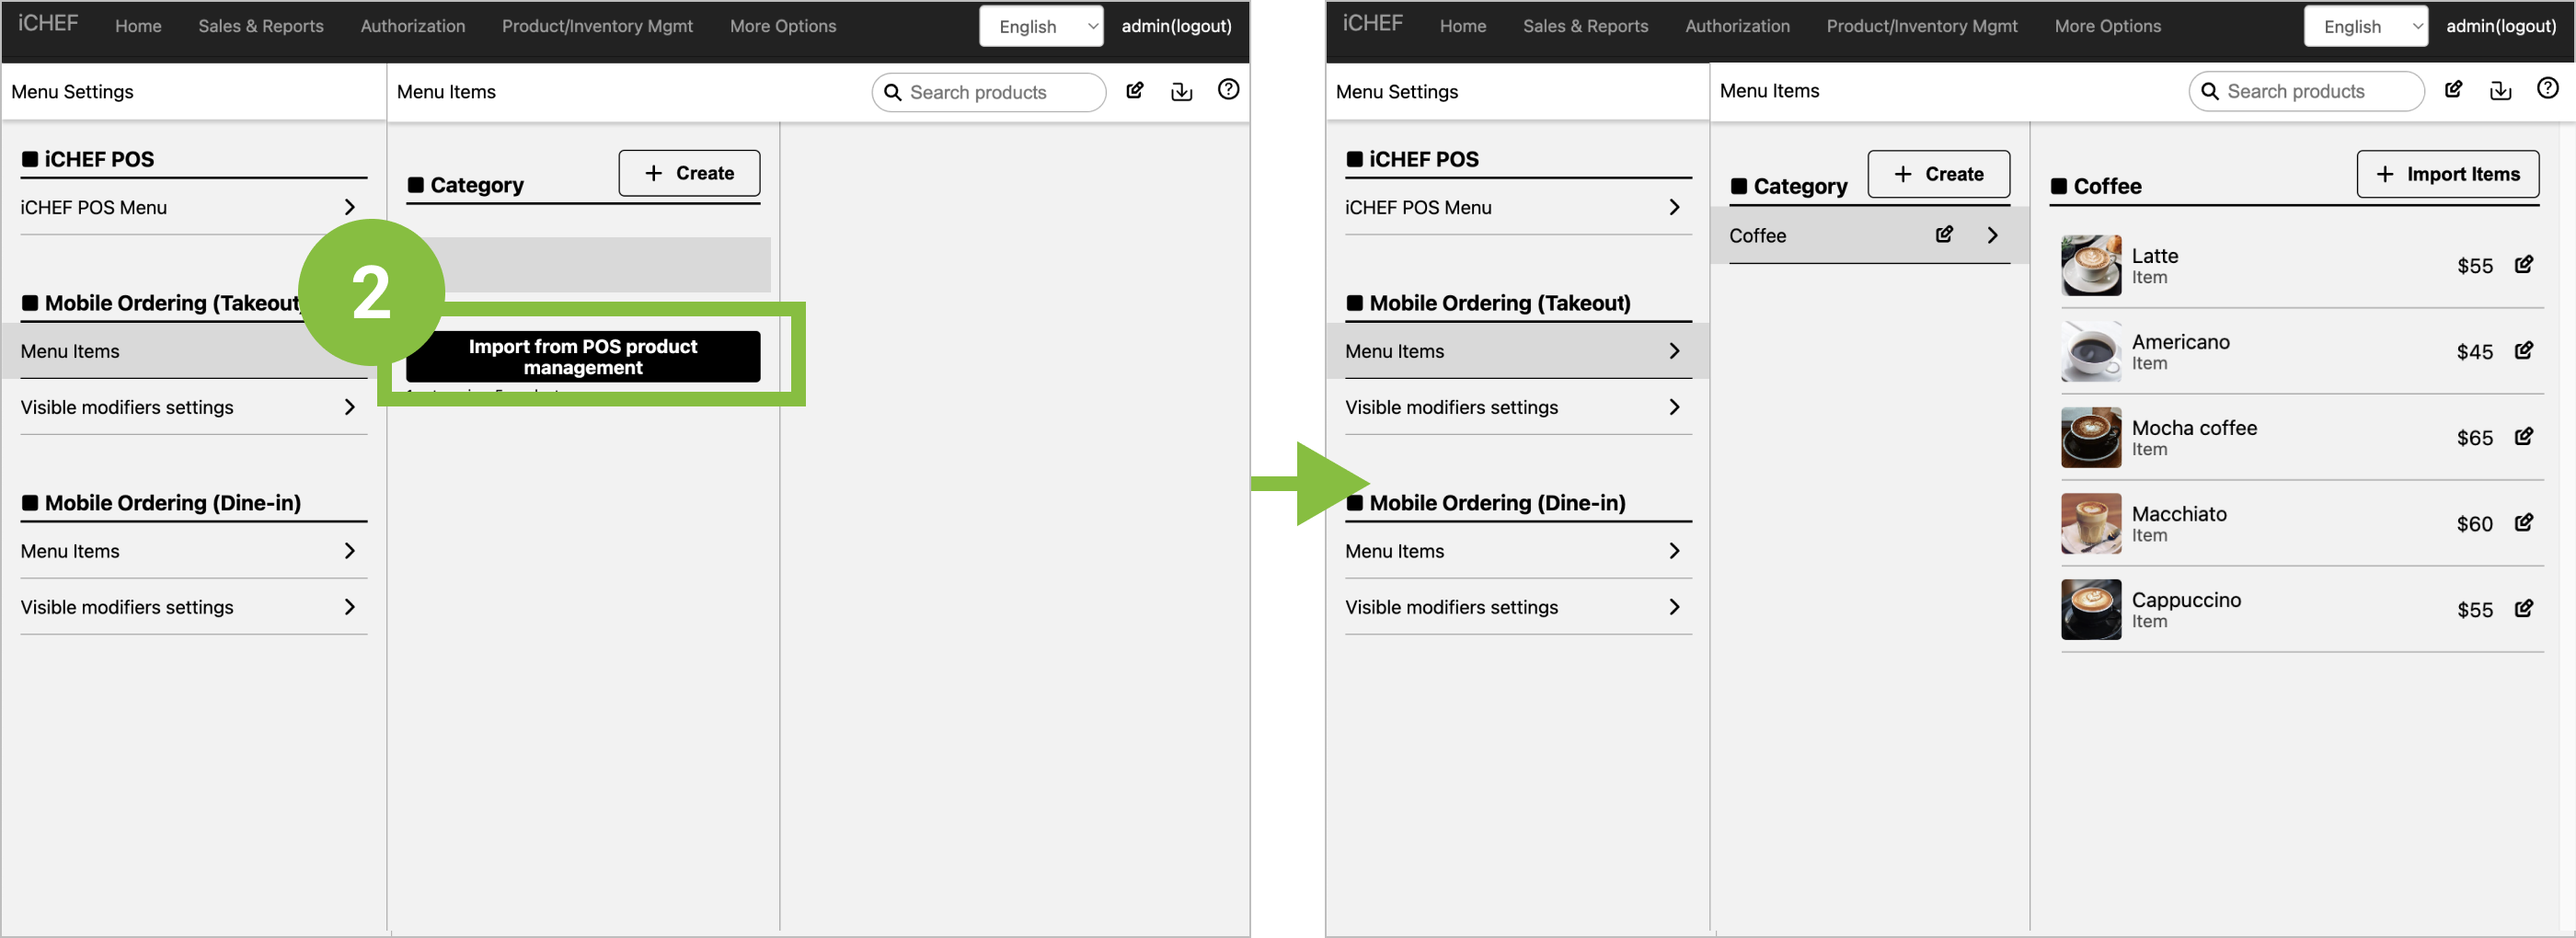The width and height of the screenshot is (2576, 938).
Task: Click the Search products field in right screenshot
Action: [x=2306, y=92]
